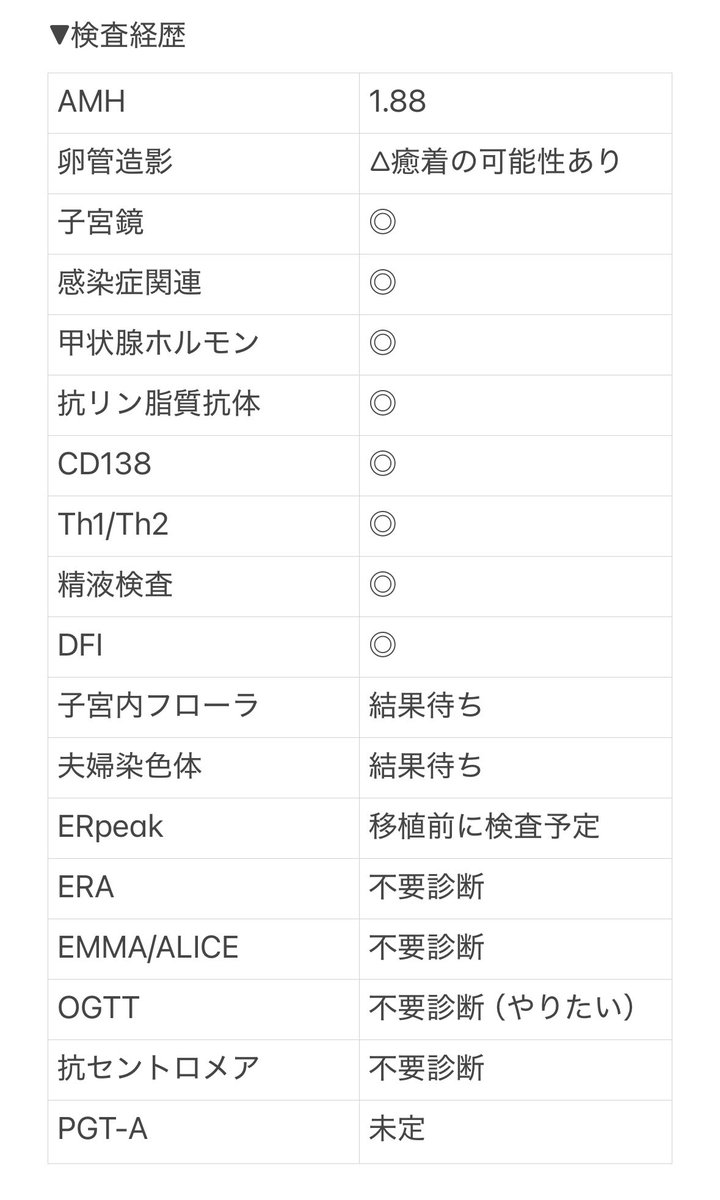Select the 抗セントロメア row label

(159, 1068)
